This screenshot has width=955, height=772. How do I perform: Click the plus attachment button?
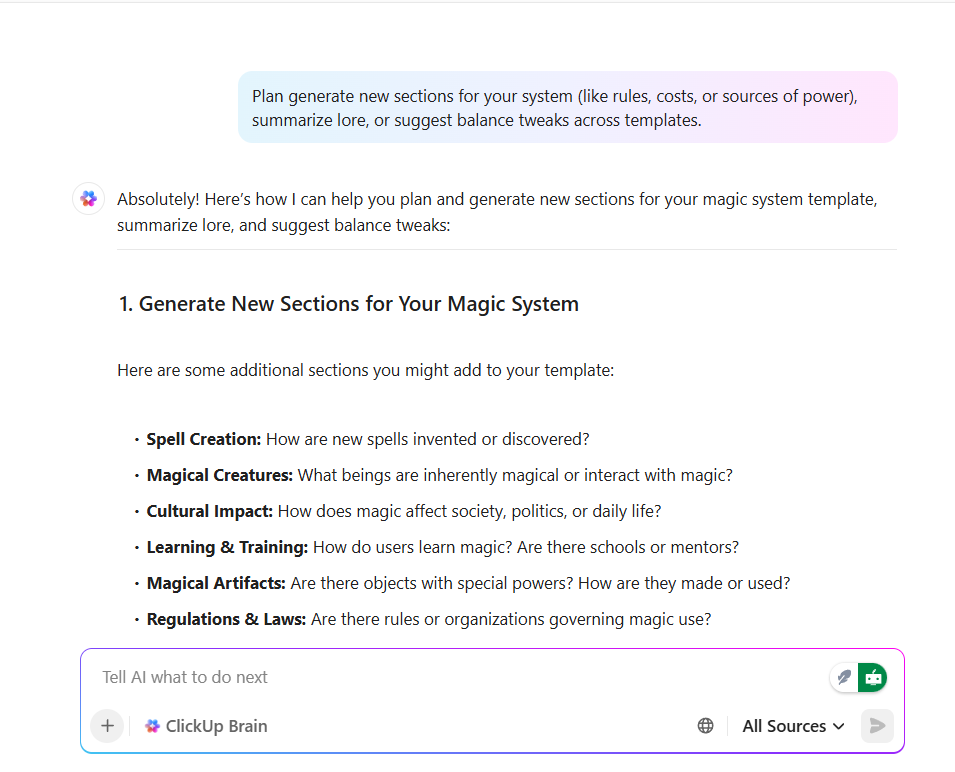click(x=107, y=726)
